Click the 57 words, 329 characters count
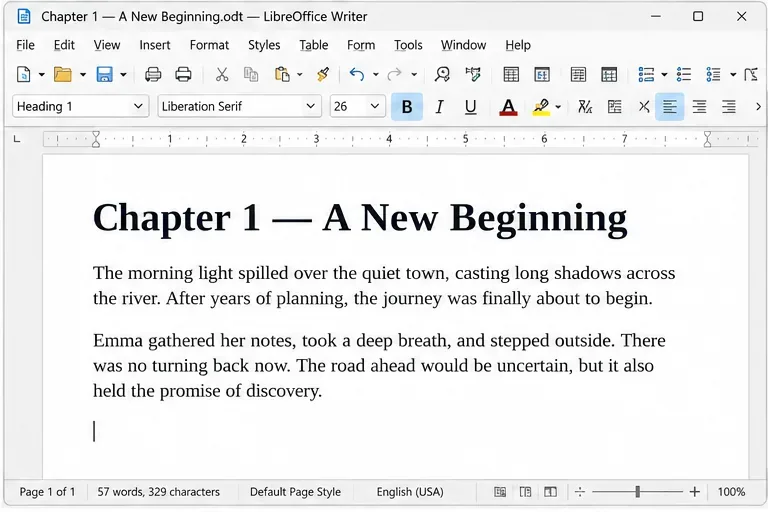 [x=159, y=491]
